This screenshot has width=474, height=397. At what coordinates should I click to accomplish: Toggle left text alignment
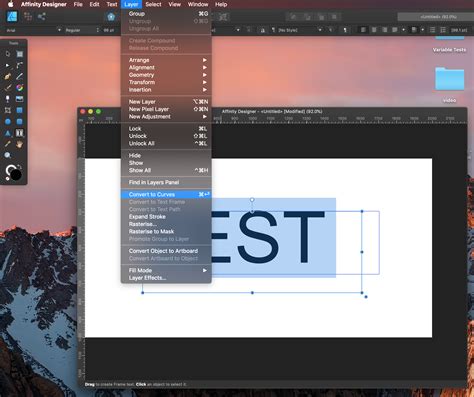click(363, 30)
